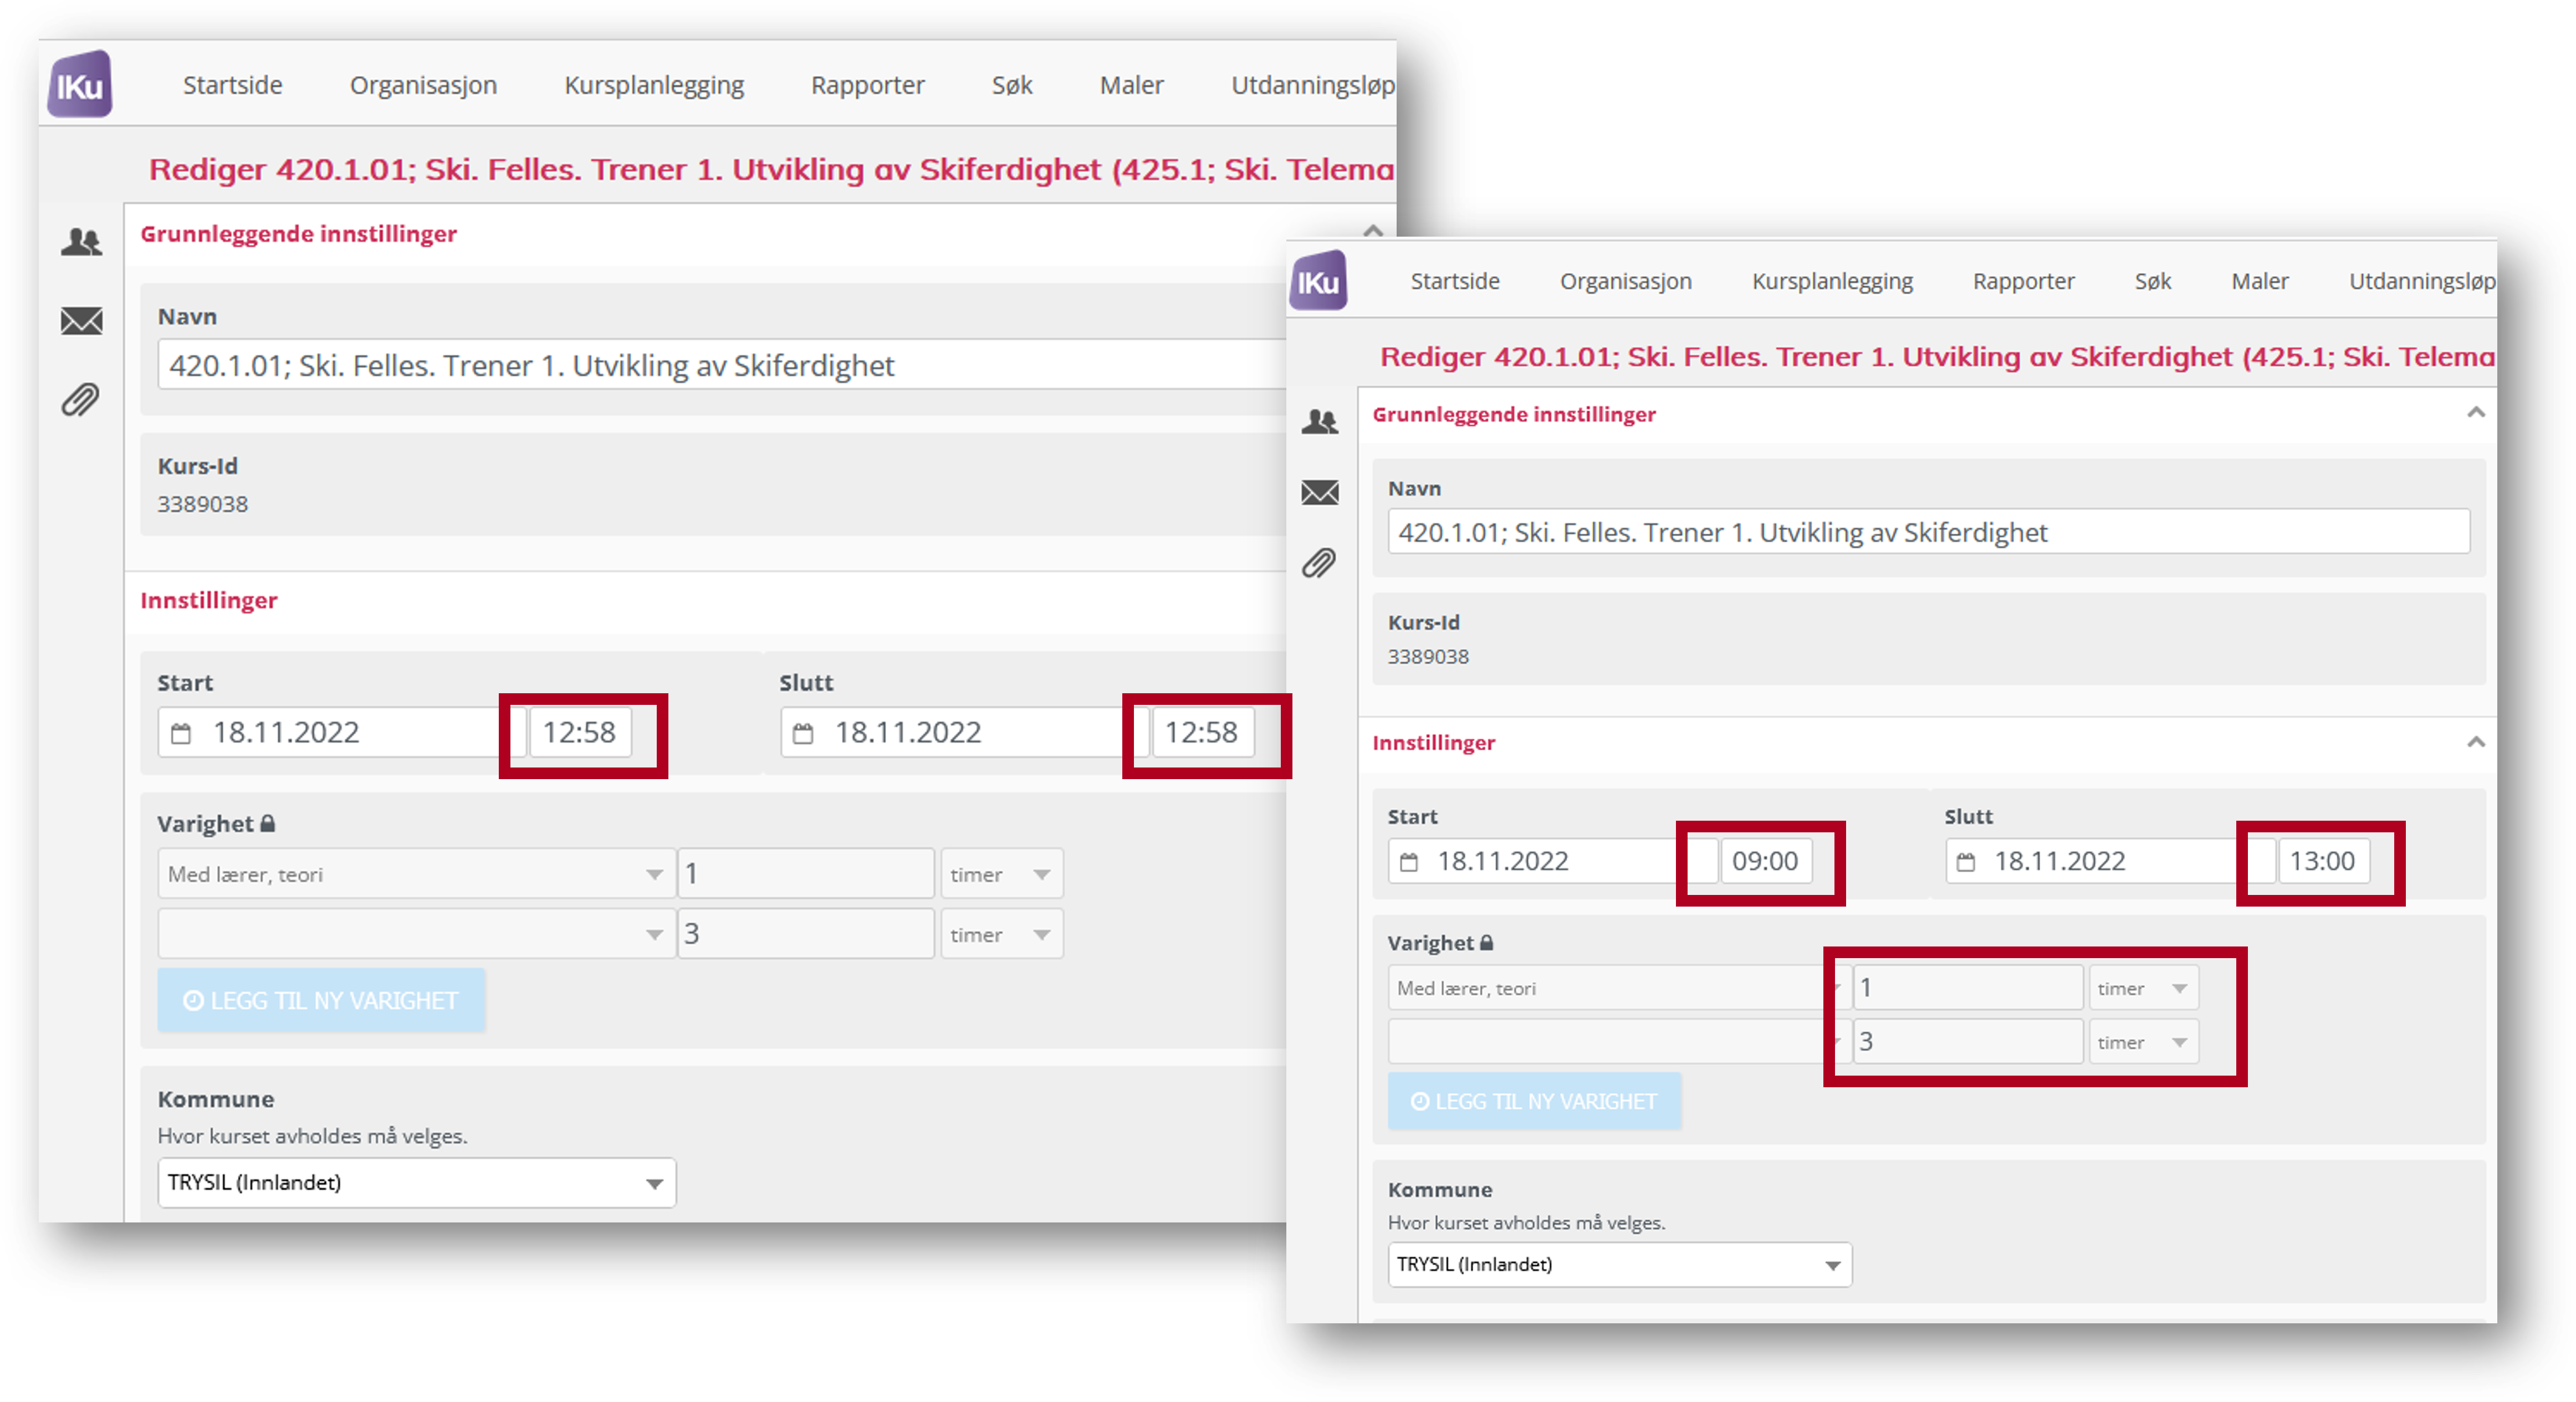Screen dimensions: 2576x1402
Task: Open timer unit dropdown beside 1 in front window
Action: tap(2143, 988)
